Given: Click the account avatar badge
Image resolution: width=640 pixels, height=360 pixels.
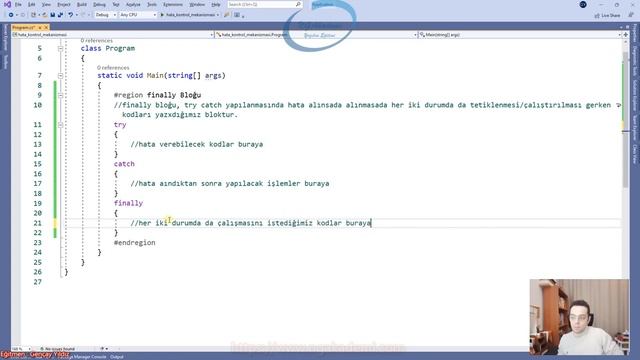Looking at the screenshot, I should point(583,4).
